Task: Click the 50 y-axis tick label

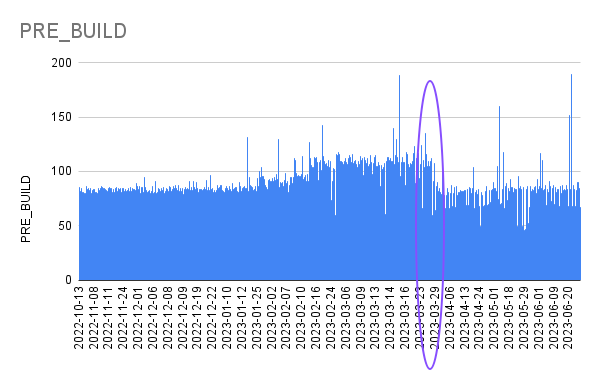Action: [65, 226]
